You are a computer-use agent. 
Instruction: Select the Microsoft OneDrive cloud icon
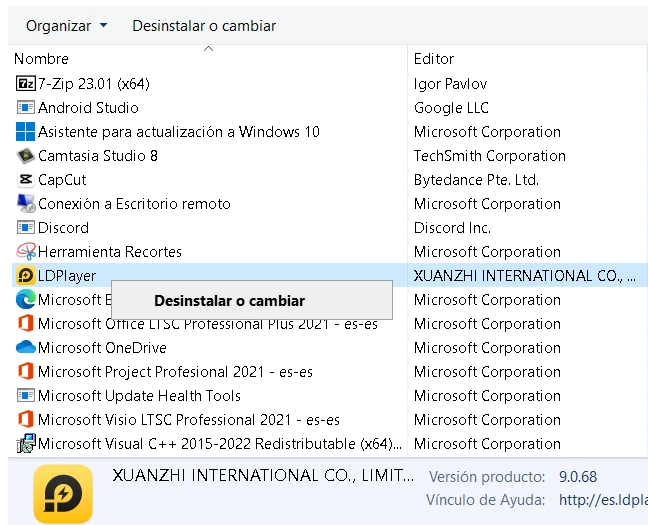(26, 348)
